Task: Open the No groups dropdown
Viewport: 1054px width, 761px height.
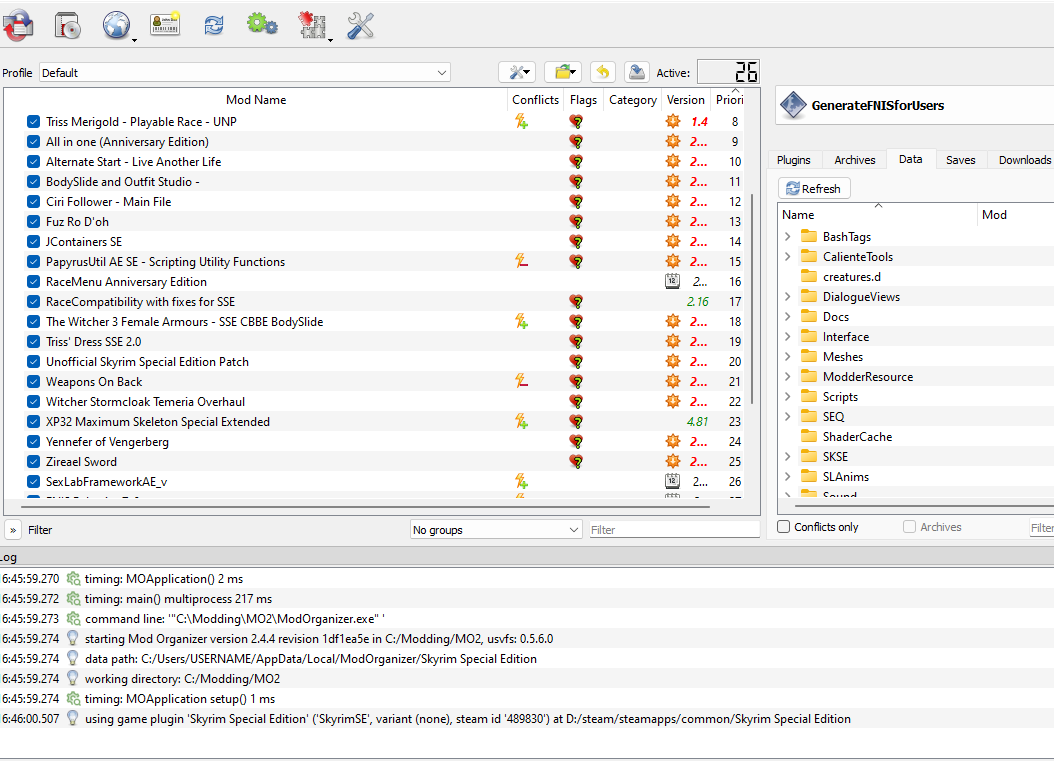Action: [x=496, y=530]
